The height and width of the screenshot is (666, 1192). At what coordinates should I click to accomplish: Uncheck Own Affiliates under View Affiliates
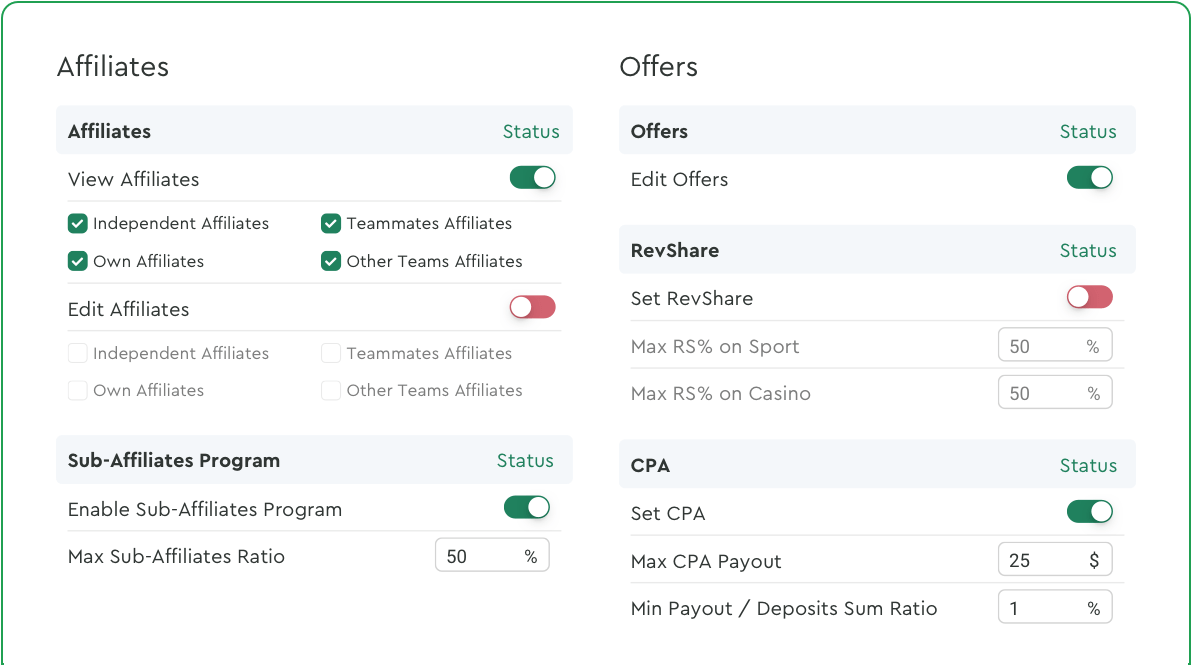[78, 261]
